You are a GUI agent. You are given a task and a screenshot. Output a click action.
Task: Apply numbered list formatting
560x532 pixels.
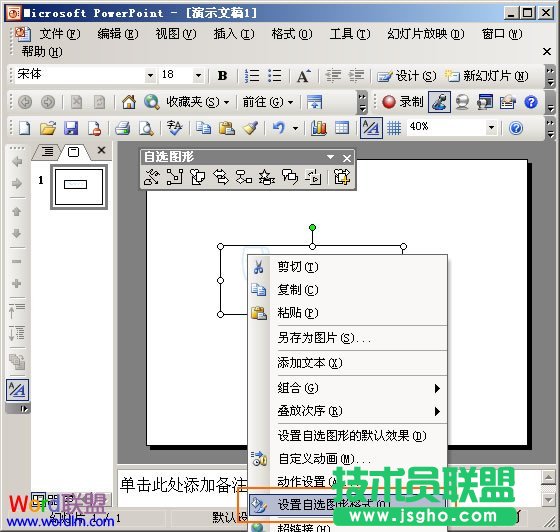coord(252,76)
